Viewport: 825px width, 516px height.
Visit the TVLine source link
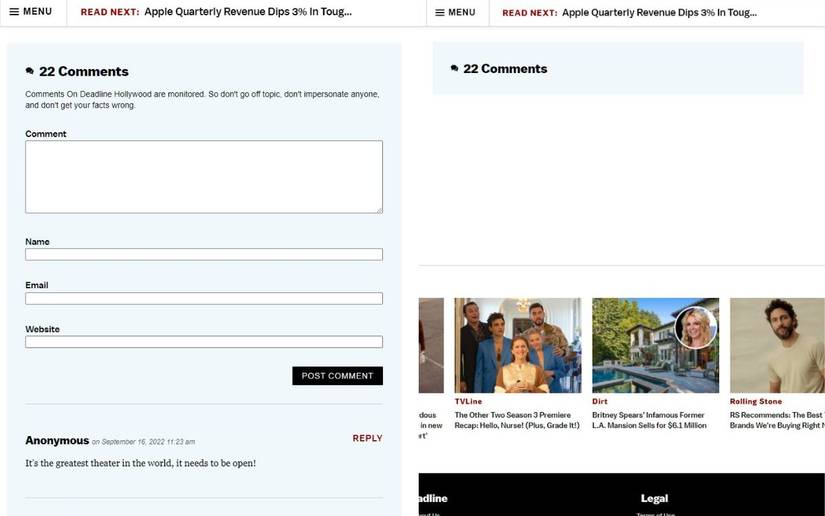(x=468, y=401)
